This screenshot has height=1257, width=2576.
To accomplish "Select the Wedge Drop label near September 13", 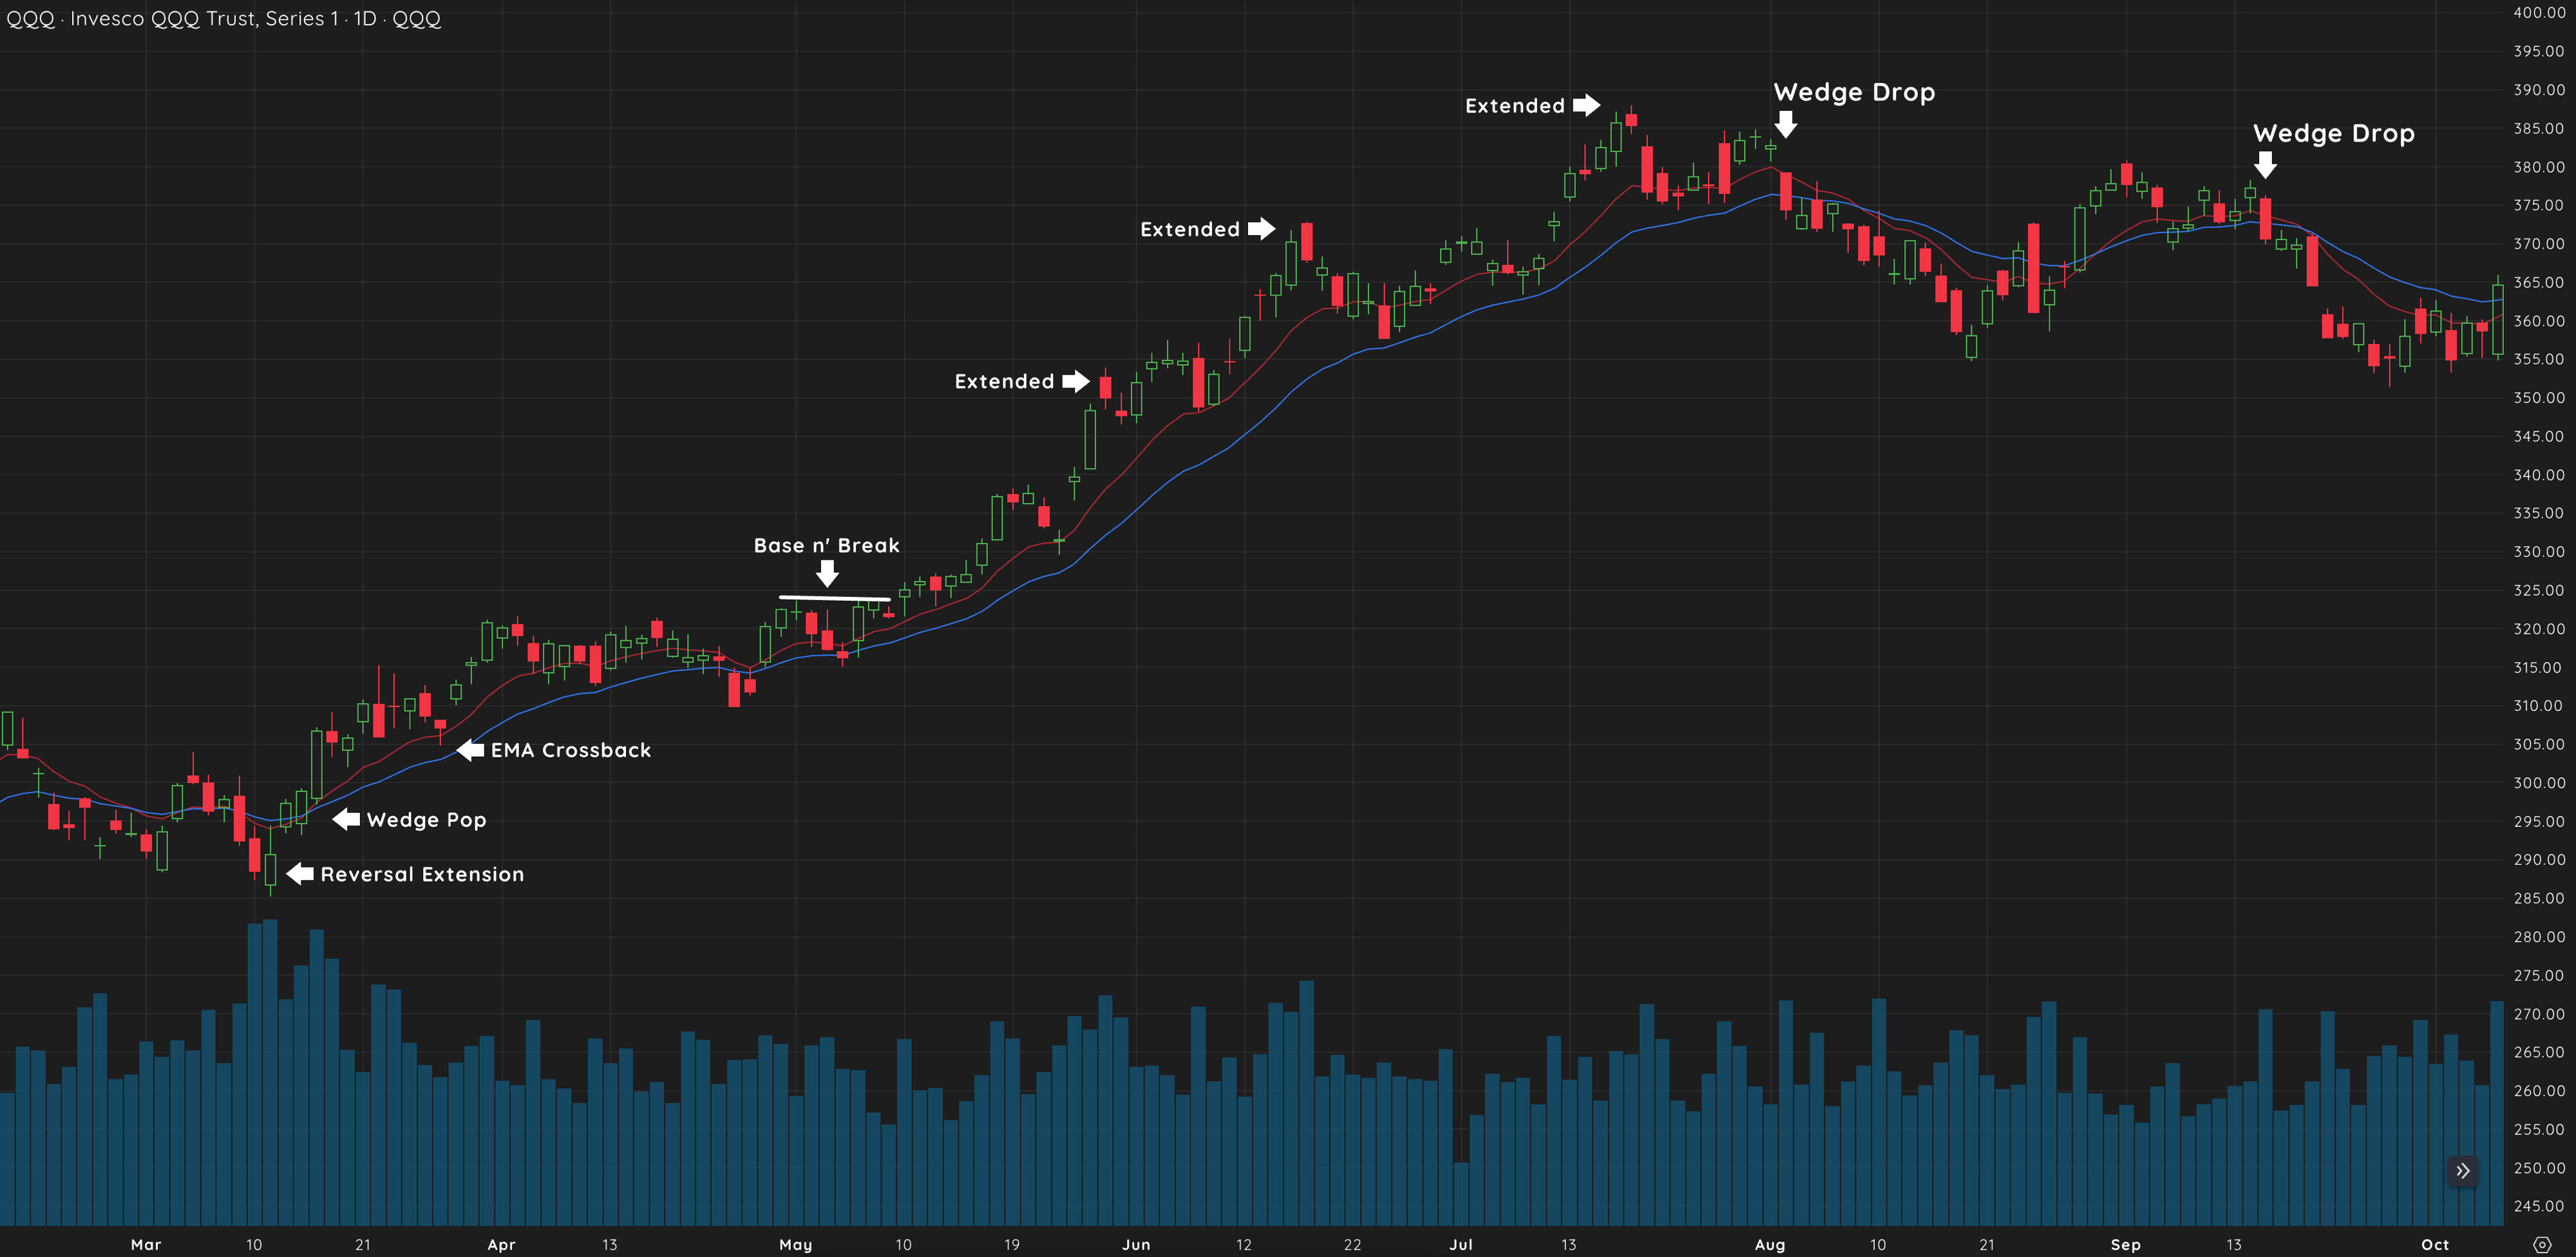I will (2333, 133).
